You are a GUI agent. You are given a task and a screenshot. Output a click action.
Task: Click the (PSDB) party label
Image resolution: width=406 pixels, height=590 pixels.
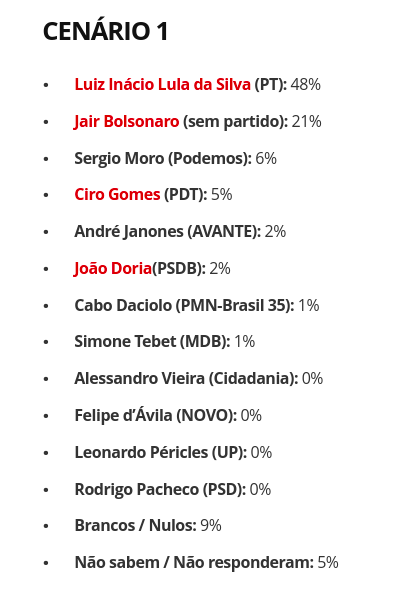[179, 269]
